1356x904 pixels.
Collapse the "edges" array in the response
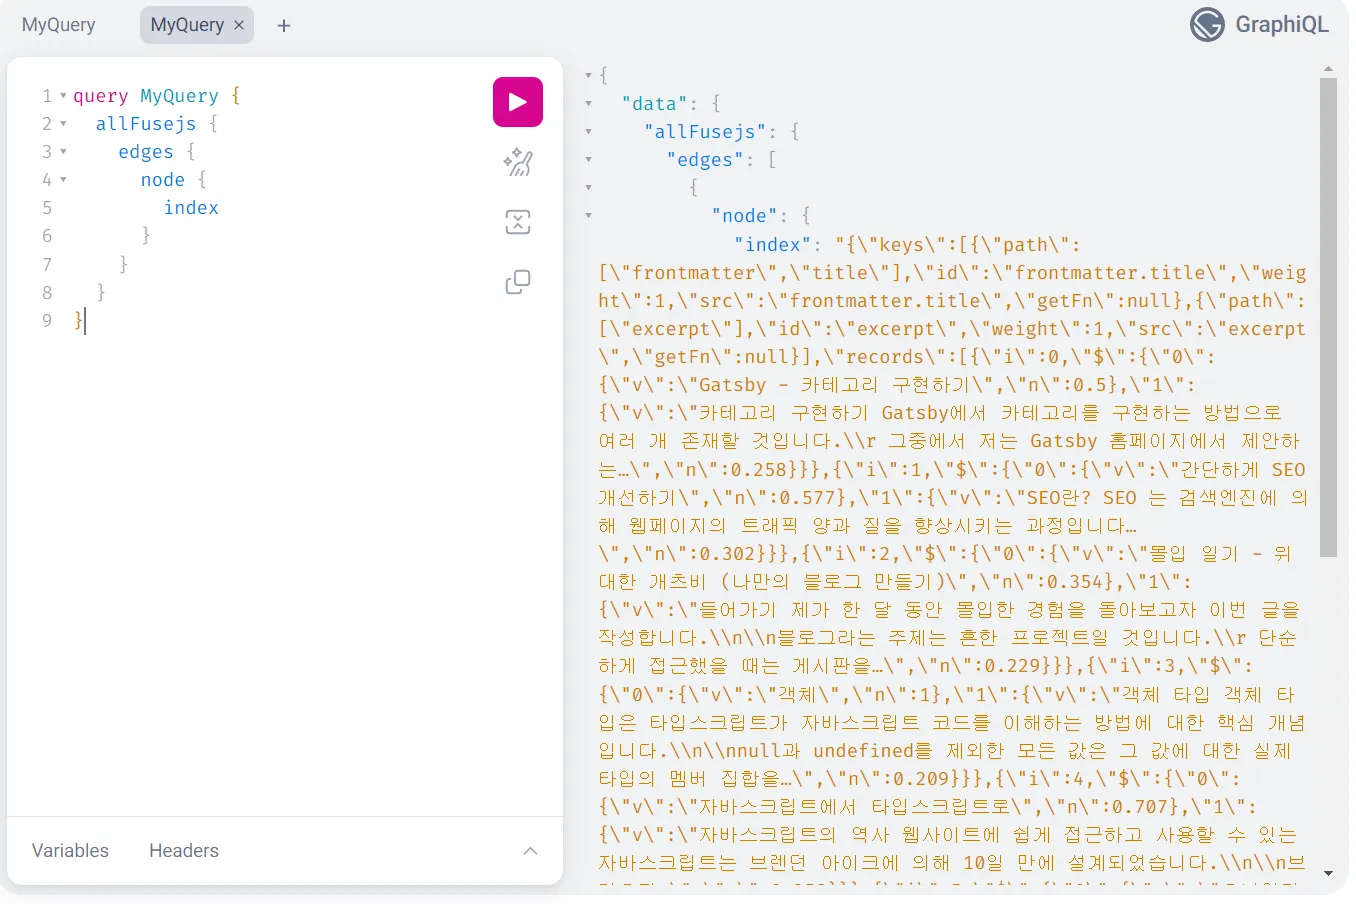coord(588,159)
